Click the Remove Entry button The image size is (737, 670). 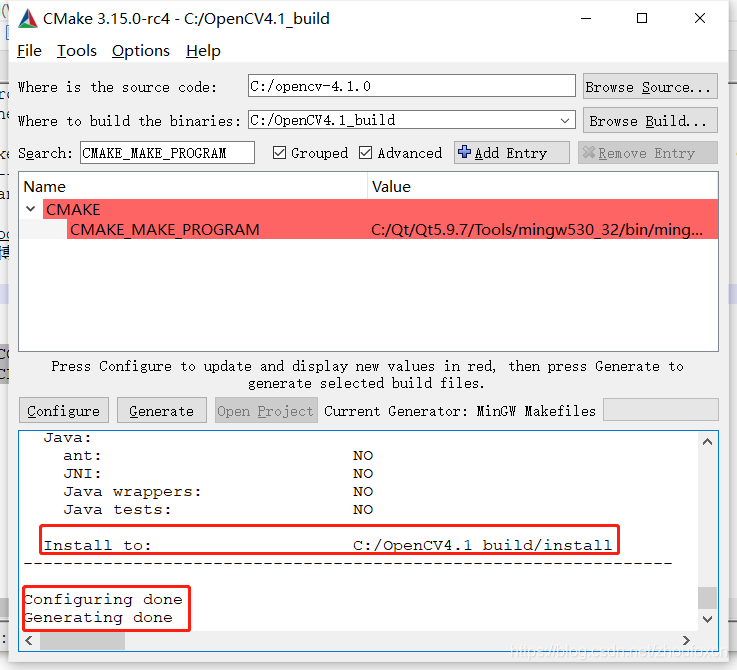(648, 153)
